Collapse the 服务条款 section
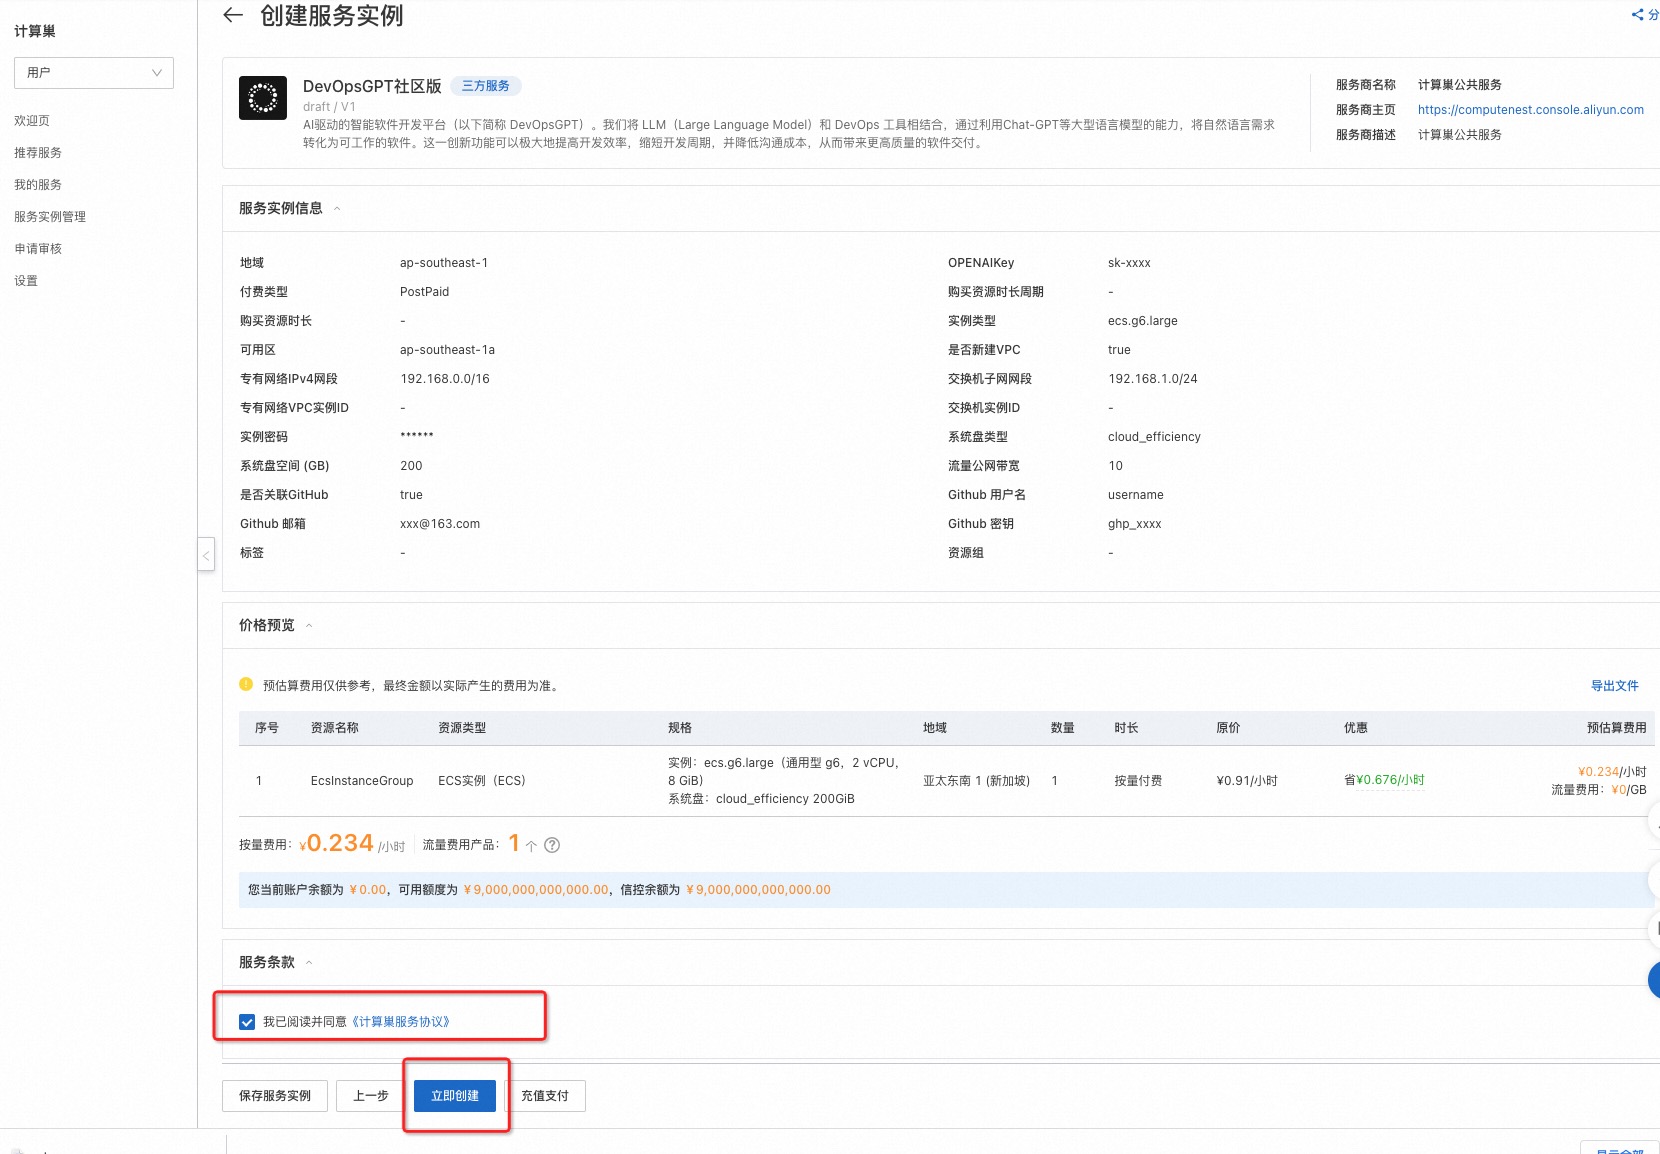 (309, 963)
